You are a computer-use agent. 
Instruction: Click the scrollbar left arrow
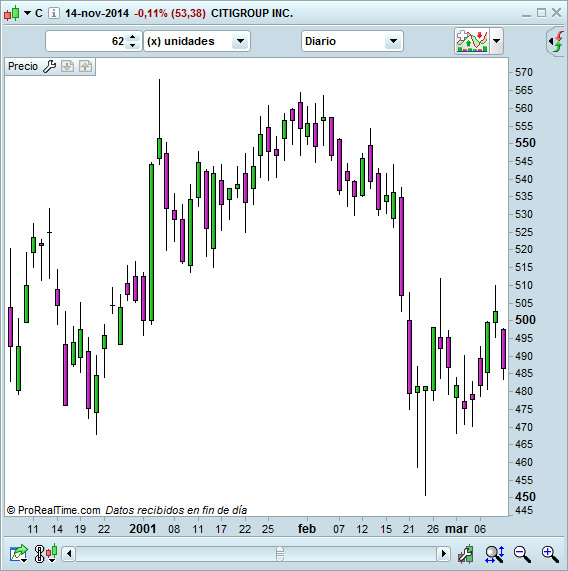click(69, 554)
